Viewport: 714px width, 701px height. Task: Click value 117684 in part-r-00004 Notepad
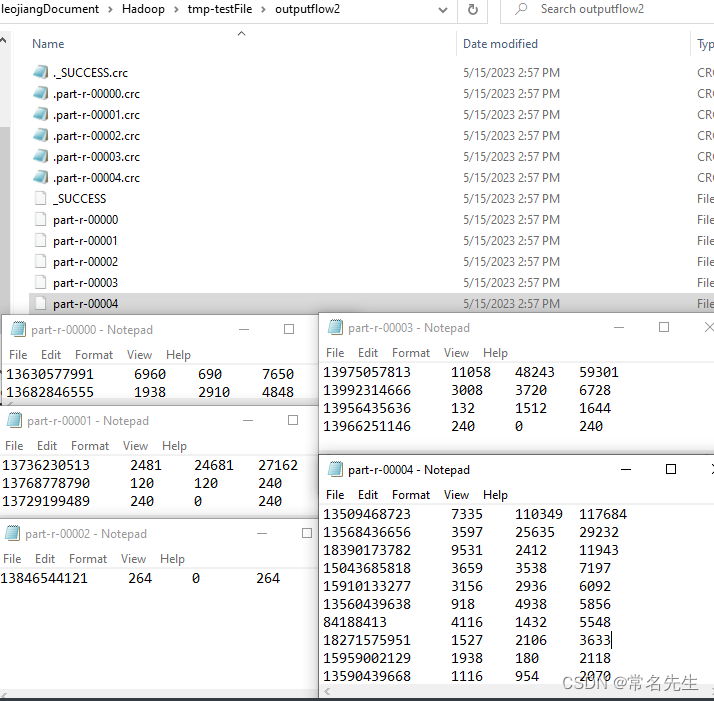[x=603, y=514]
